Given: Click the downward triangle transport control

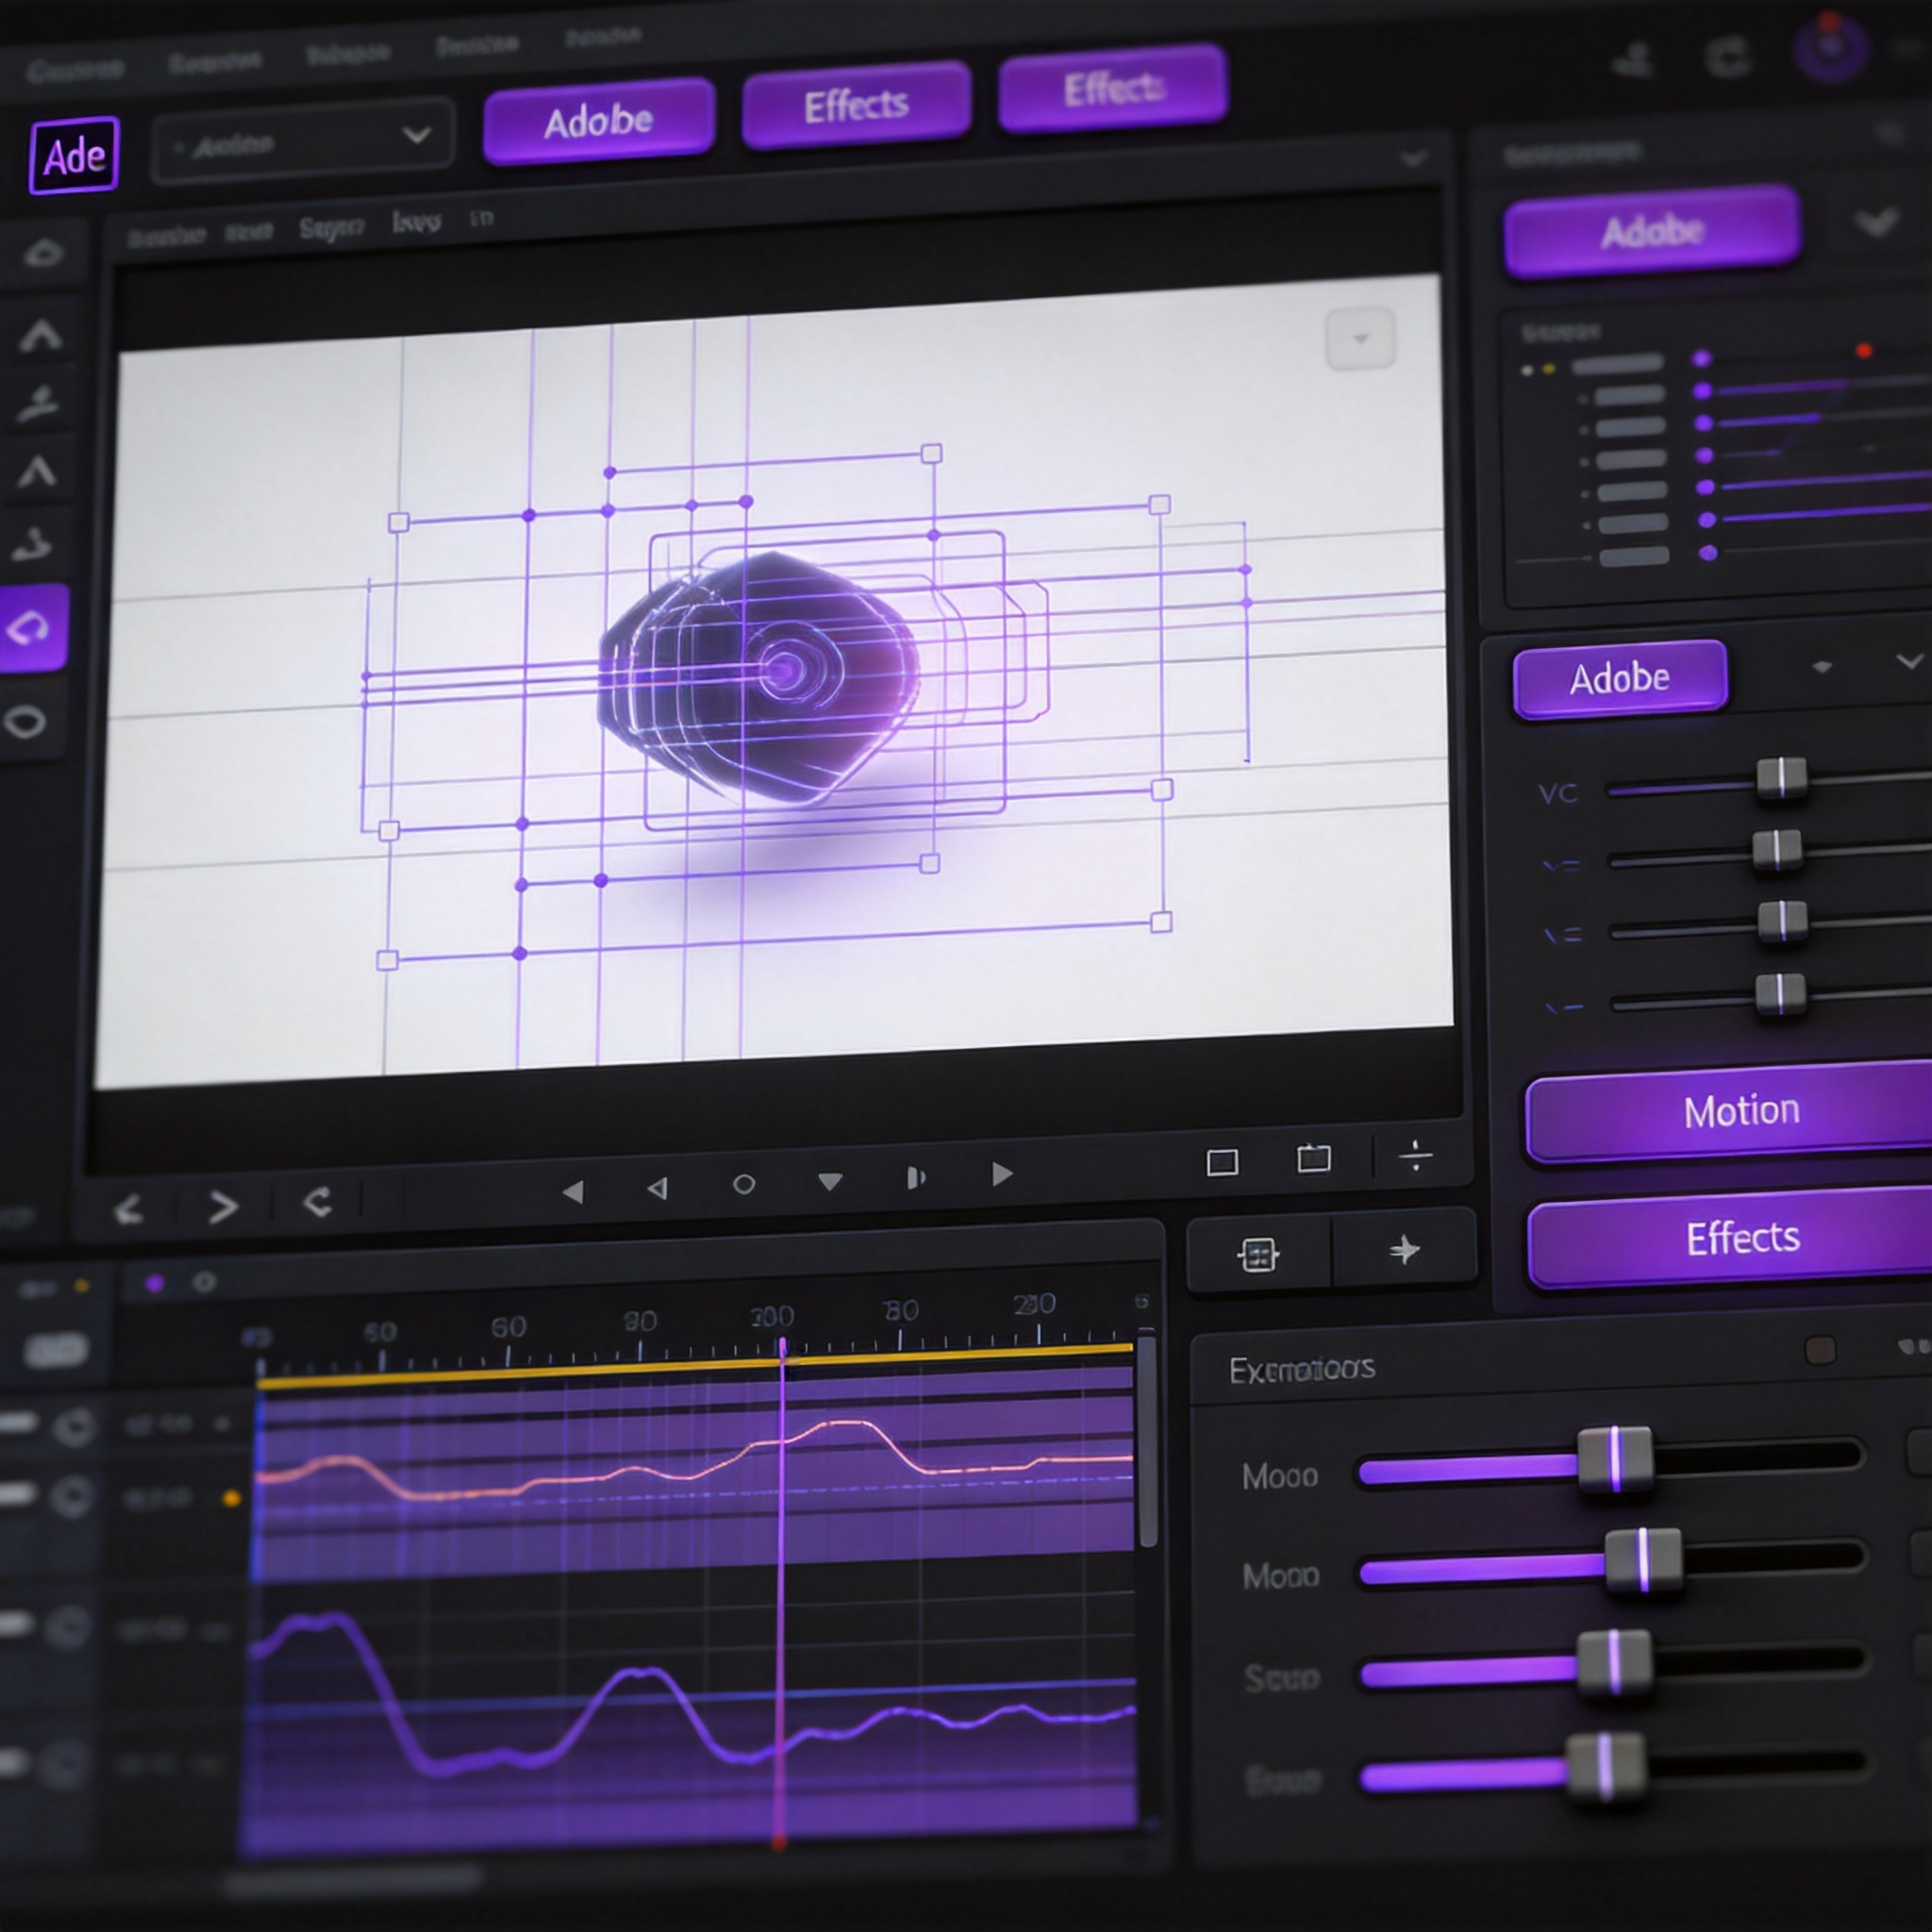Looking at the screenshot, I should click(x=830, y=1181).
